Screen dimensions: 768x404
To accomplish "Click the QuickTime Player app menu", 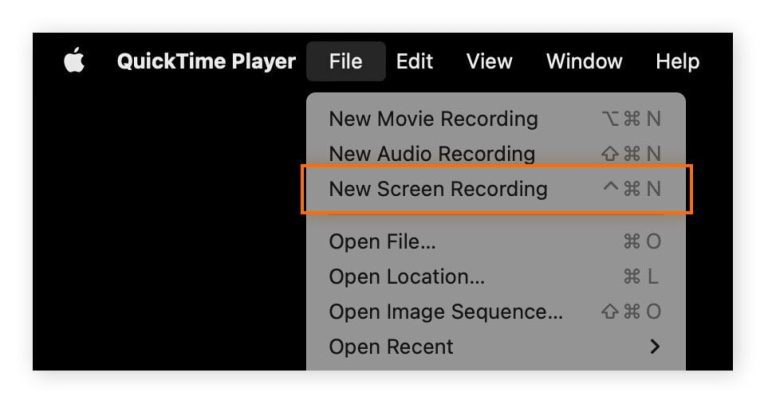I will coord(206,61).
